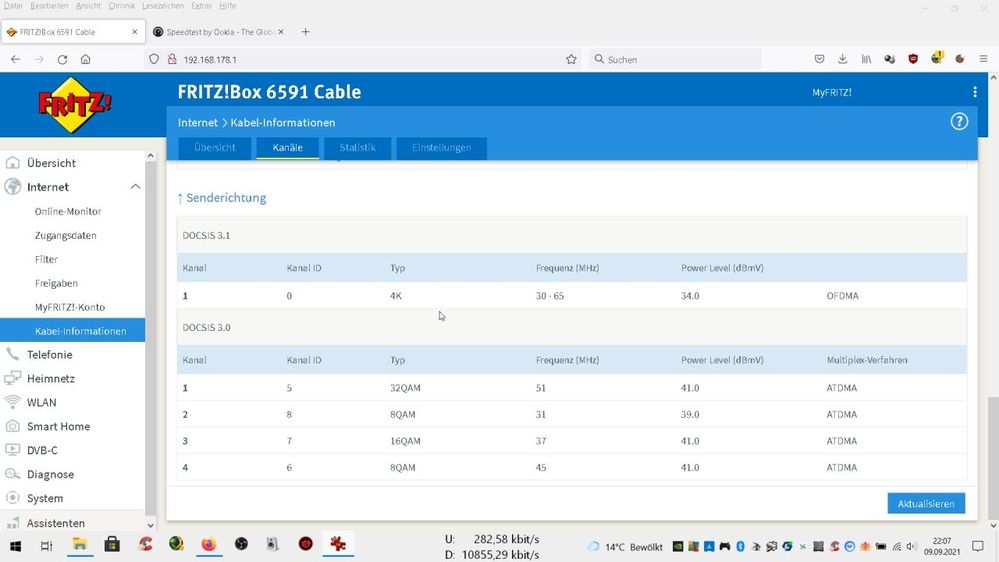Screen dimensions: 999x562
Task: Open the Einstellungen tab
Action: 442,148
